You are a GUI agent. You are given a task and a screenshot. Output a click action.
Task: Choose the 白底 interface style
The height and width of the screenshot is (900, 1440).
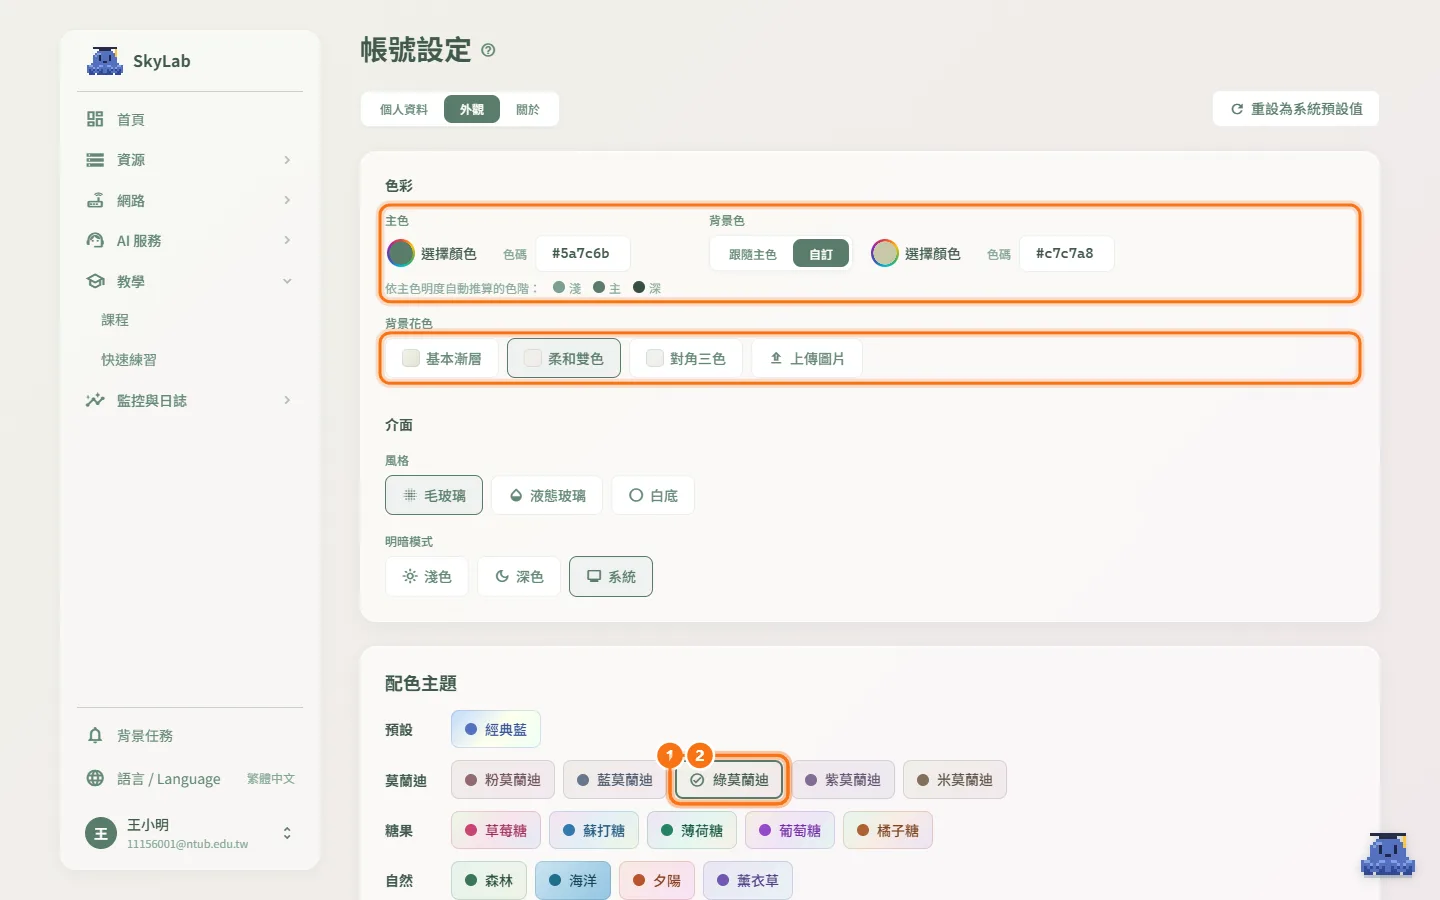pos(653,495)
